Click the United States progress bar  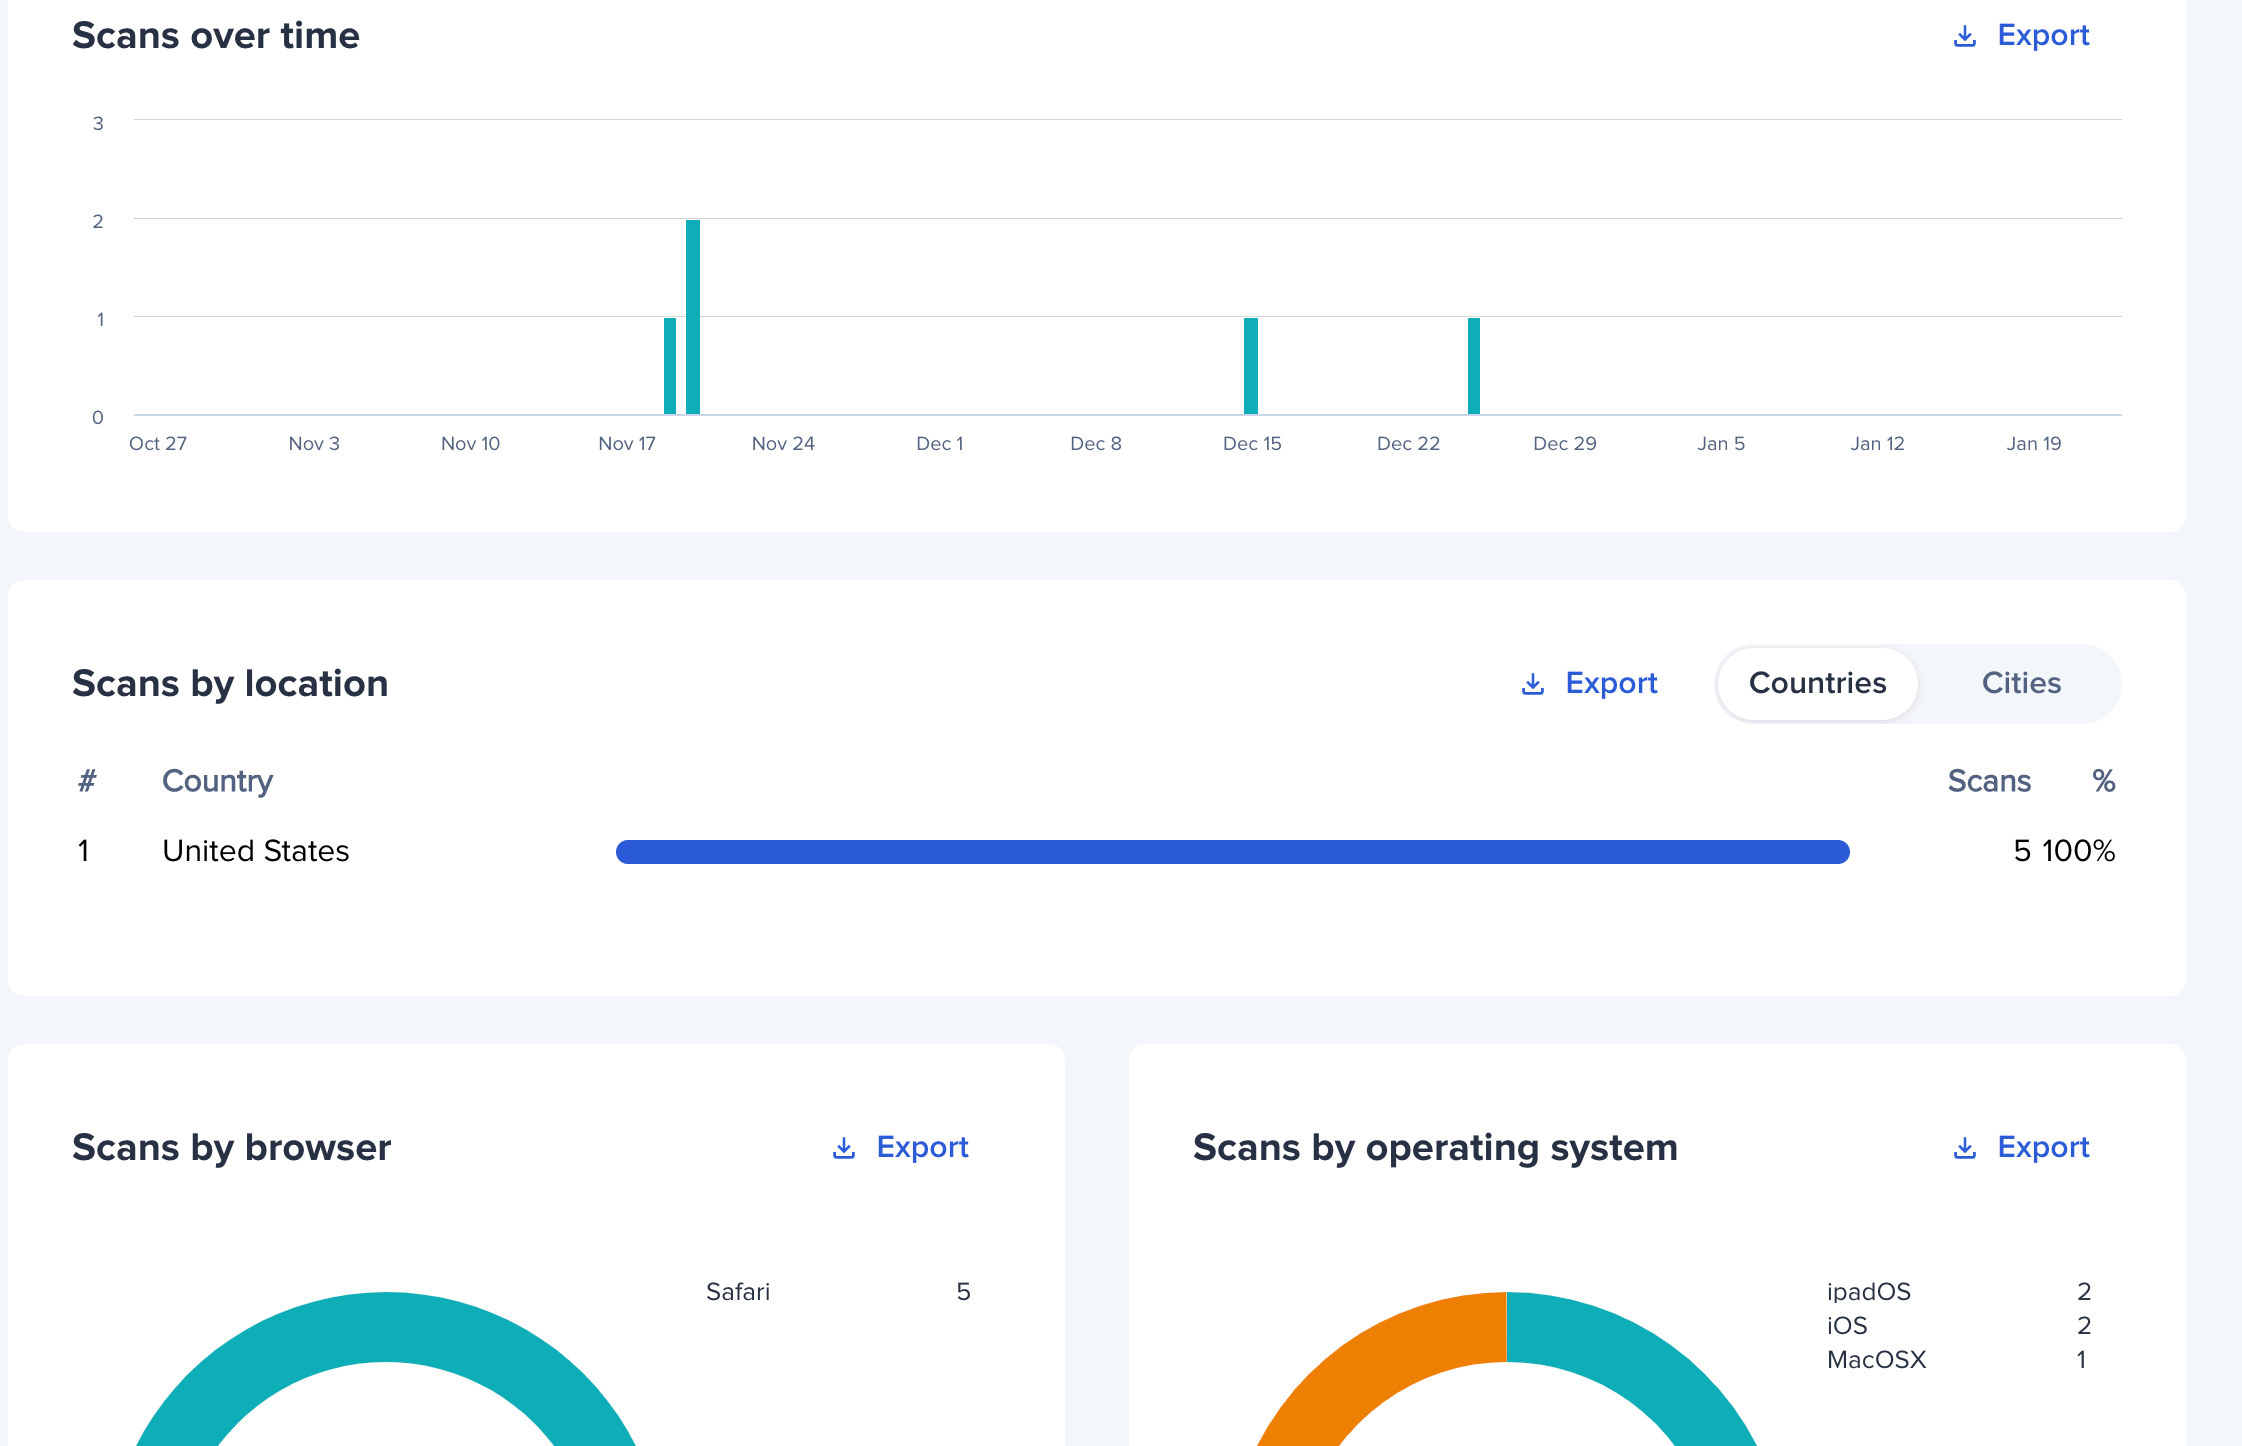coord(1232,852)
